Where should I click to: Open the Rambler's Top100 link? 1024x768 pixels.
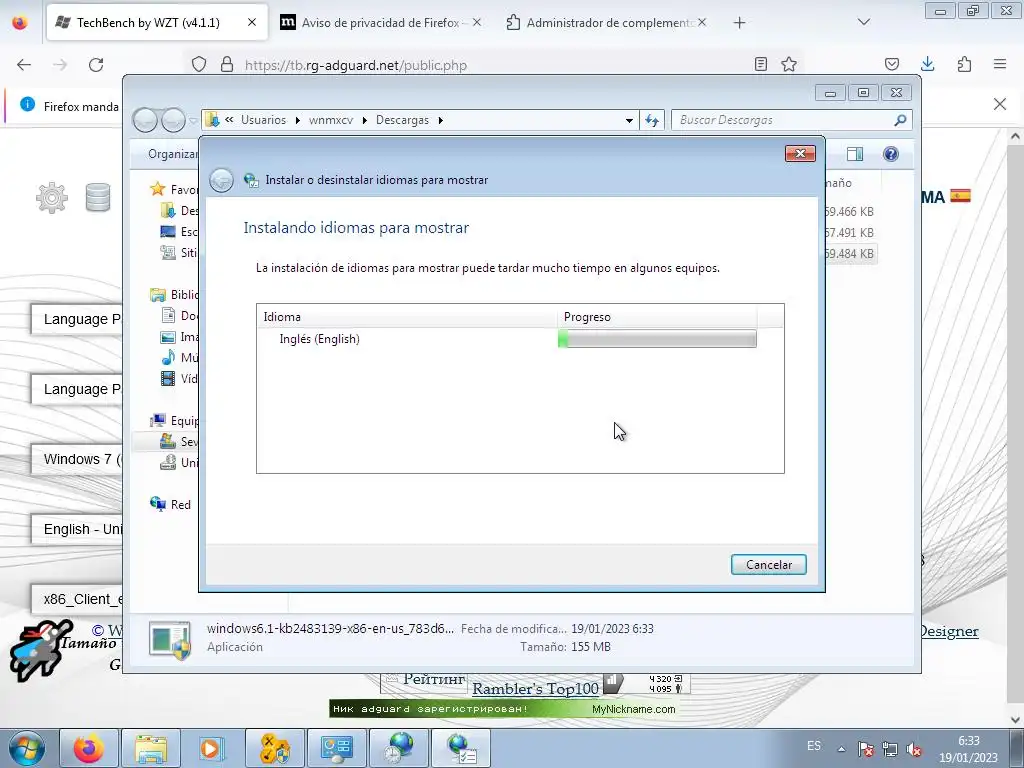coord(536,688)
